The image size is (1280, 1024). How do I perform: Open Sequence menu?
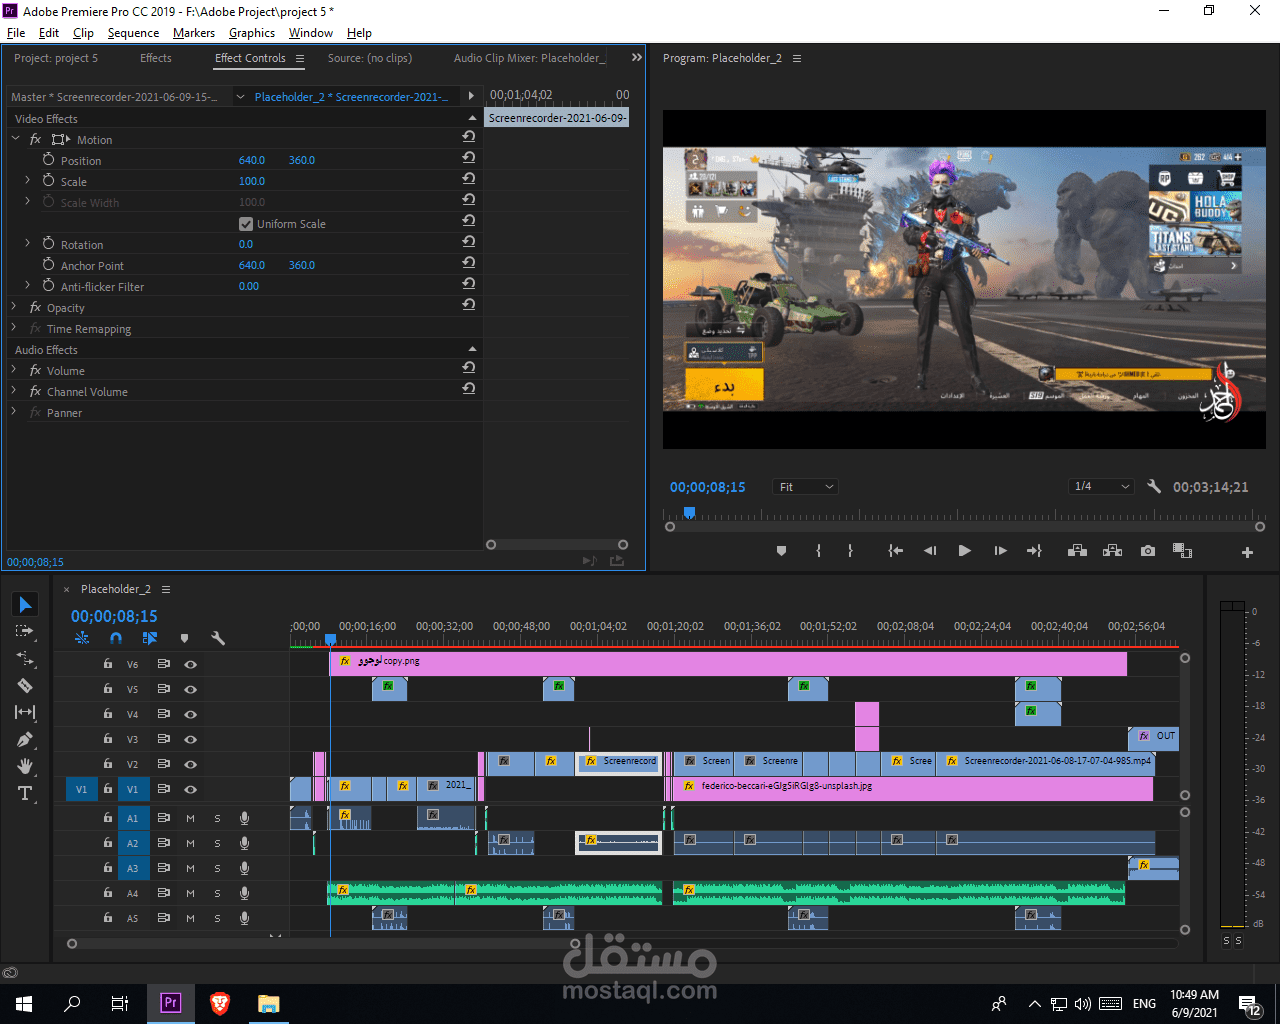pos(133,33)
